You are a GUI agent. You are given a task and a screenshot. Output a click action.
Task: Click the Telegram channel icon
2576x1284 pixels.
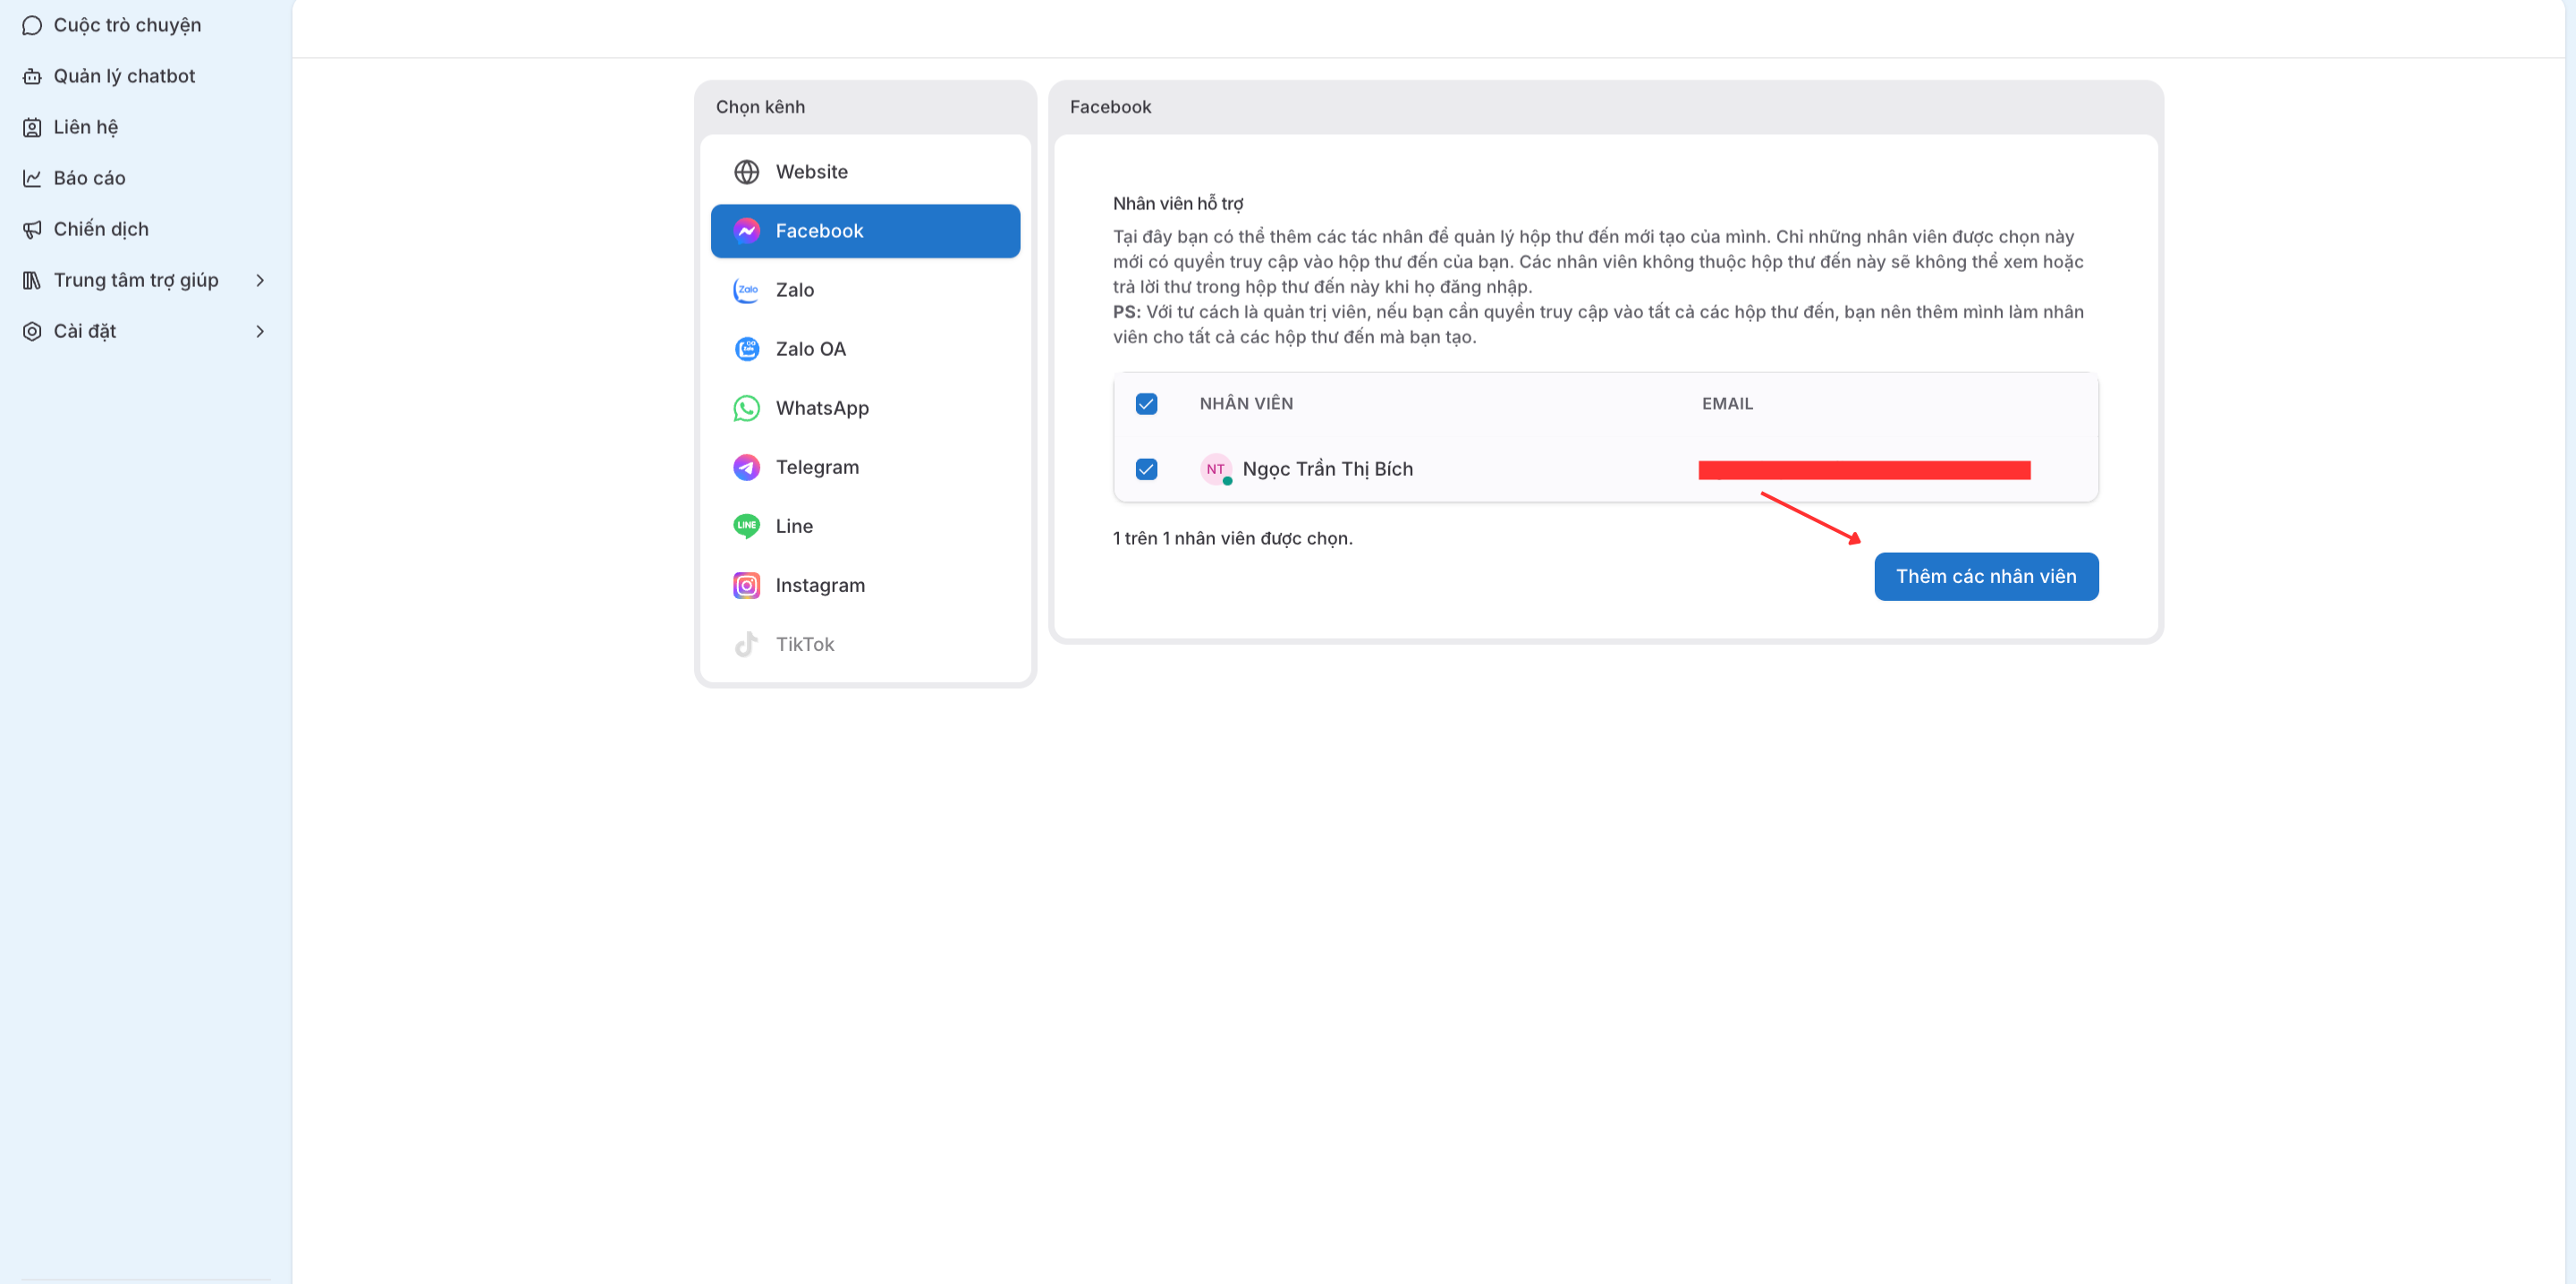(x=746, y=467)
